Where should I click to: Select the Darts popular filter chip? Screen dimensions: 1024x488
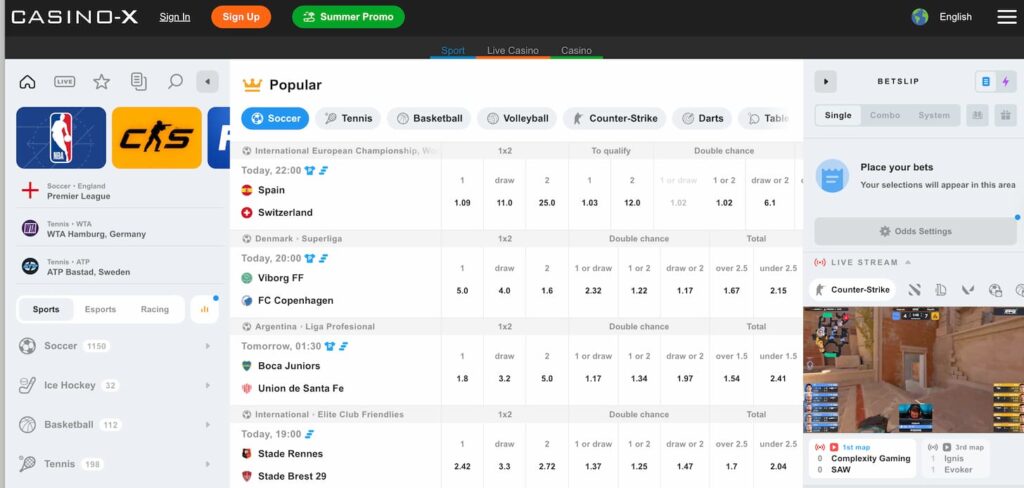pos(702,118)
